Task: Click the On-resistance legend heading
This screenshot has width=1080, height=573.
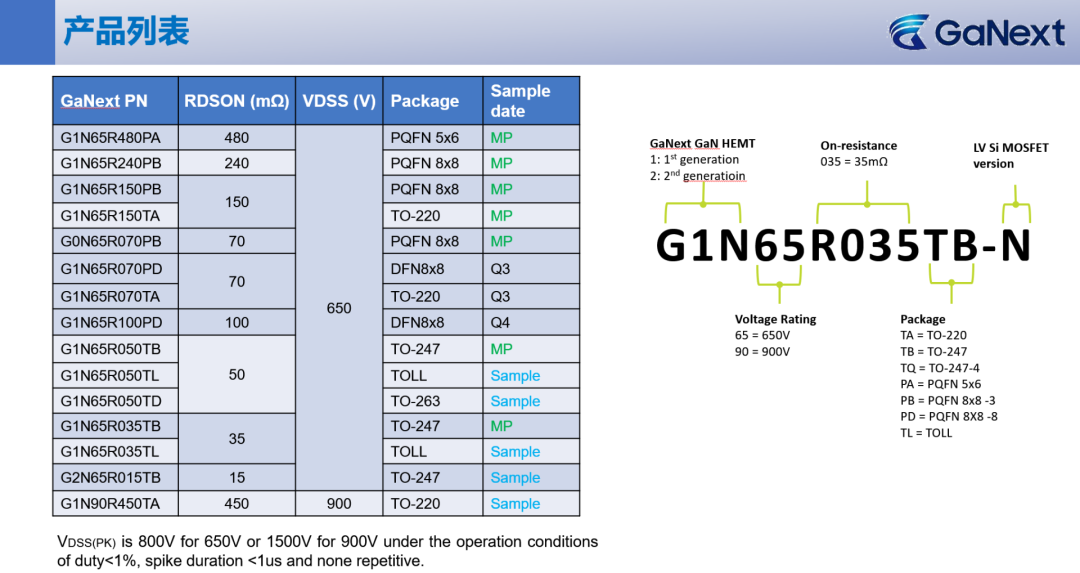Action: pos(858,145)
